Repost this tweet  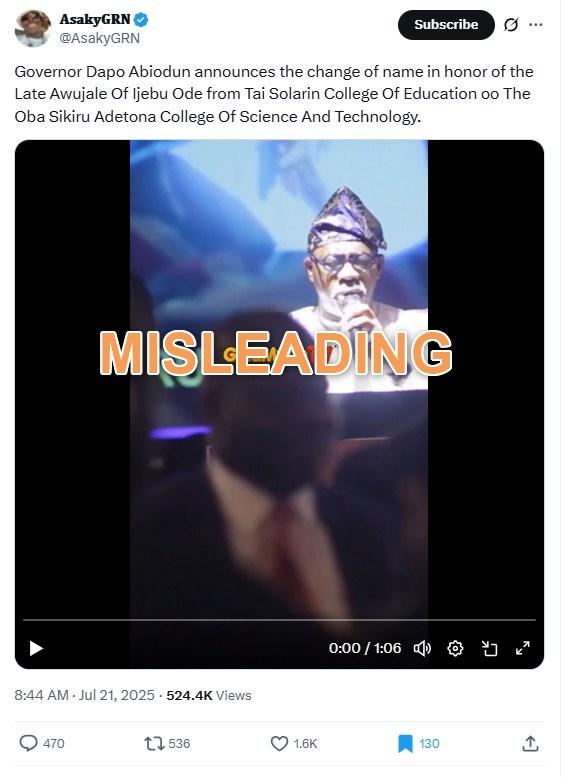(x=167, y=743)
